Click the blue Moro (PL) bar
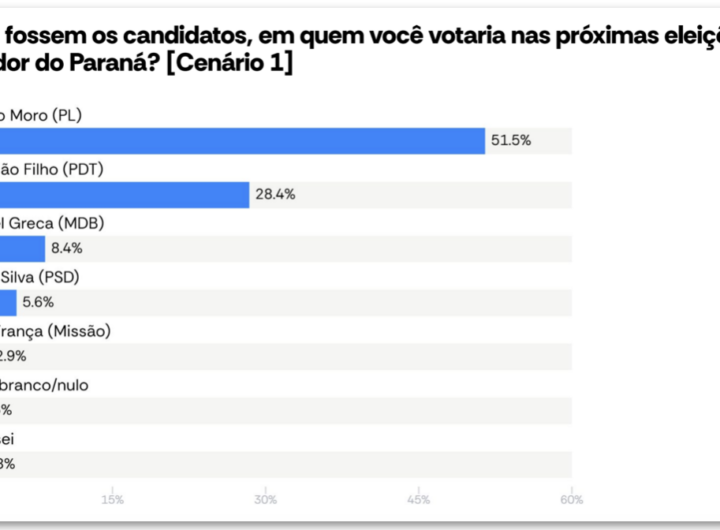The width and height of the screenshot is (720, 530). pyautogui.click(x=240, y=141)
